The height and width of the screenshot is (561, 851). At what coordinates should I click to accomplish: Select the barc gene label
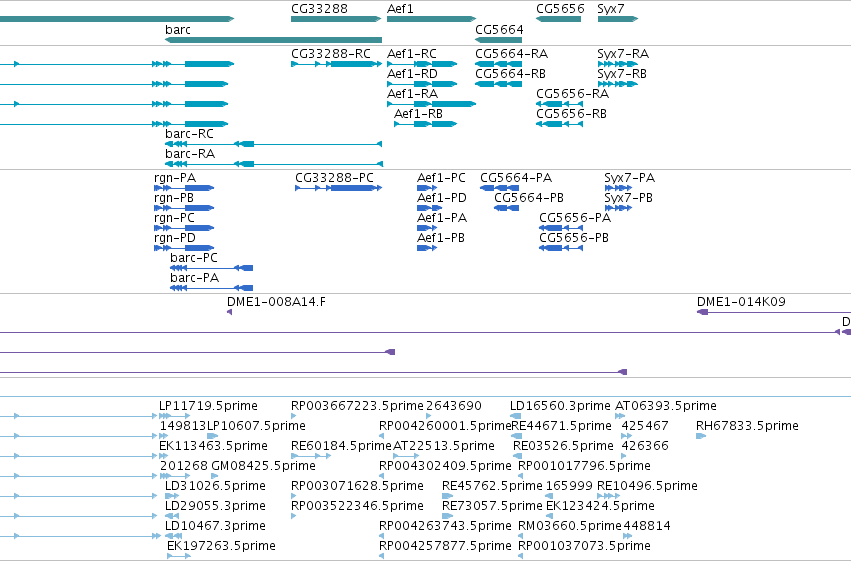(177, 29)
